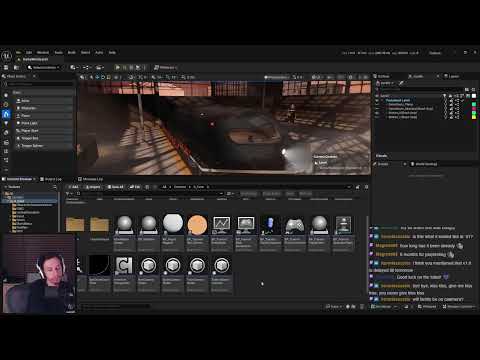This screenshot has height=360, width=480.
Task: Click the Player Start item in Place Actors
Action: (43, 131)
